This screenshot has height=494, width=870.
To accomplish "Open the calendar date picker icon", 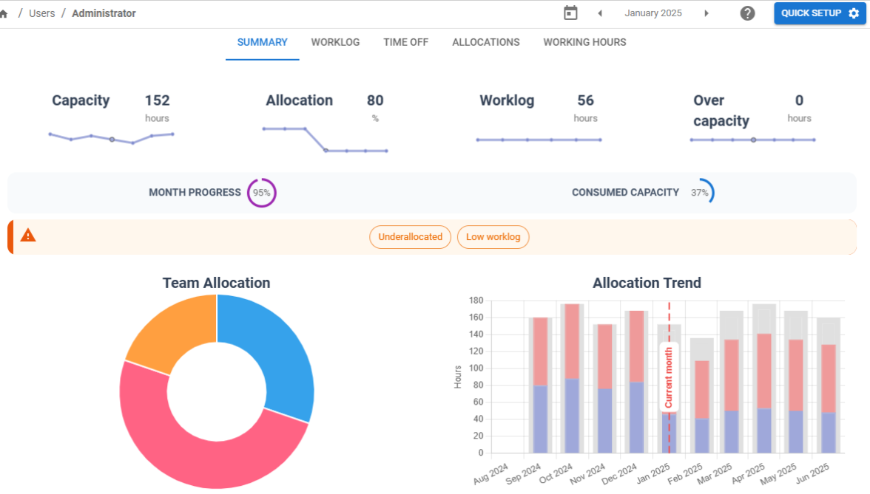I will click(x=570, y=13).
